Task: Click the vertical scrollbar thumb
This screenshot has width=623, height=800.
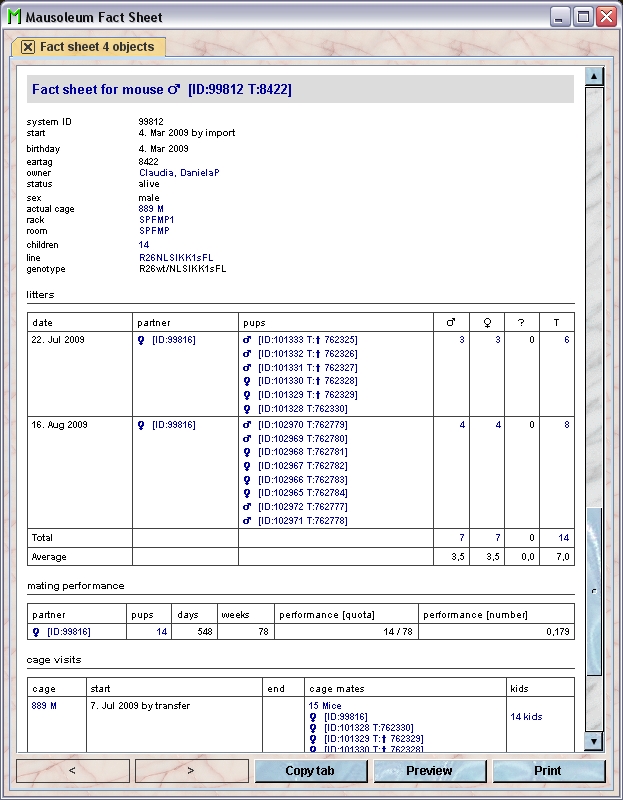Action: [594, 590]
